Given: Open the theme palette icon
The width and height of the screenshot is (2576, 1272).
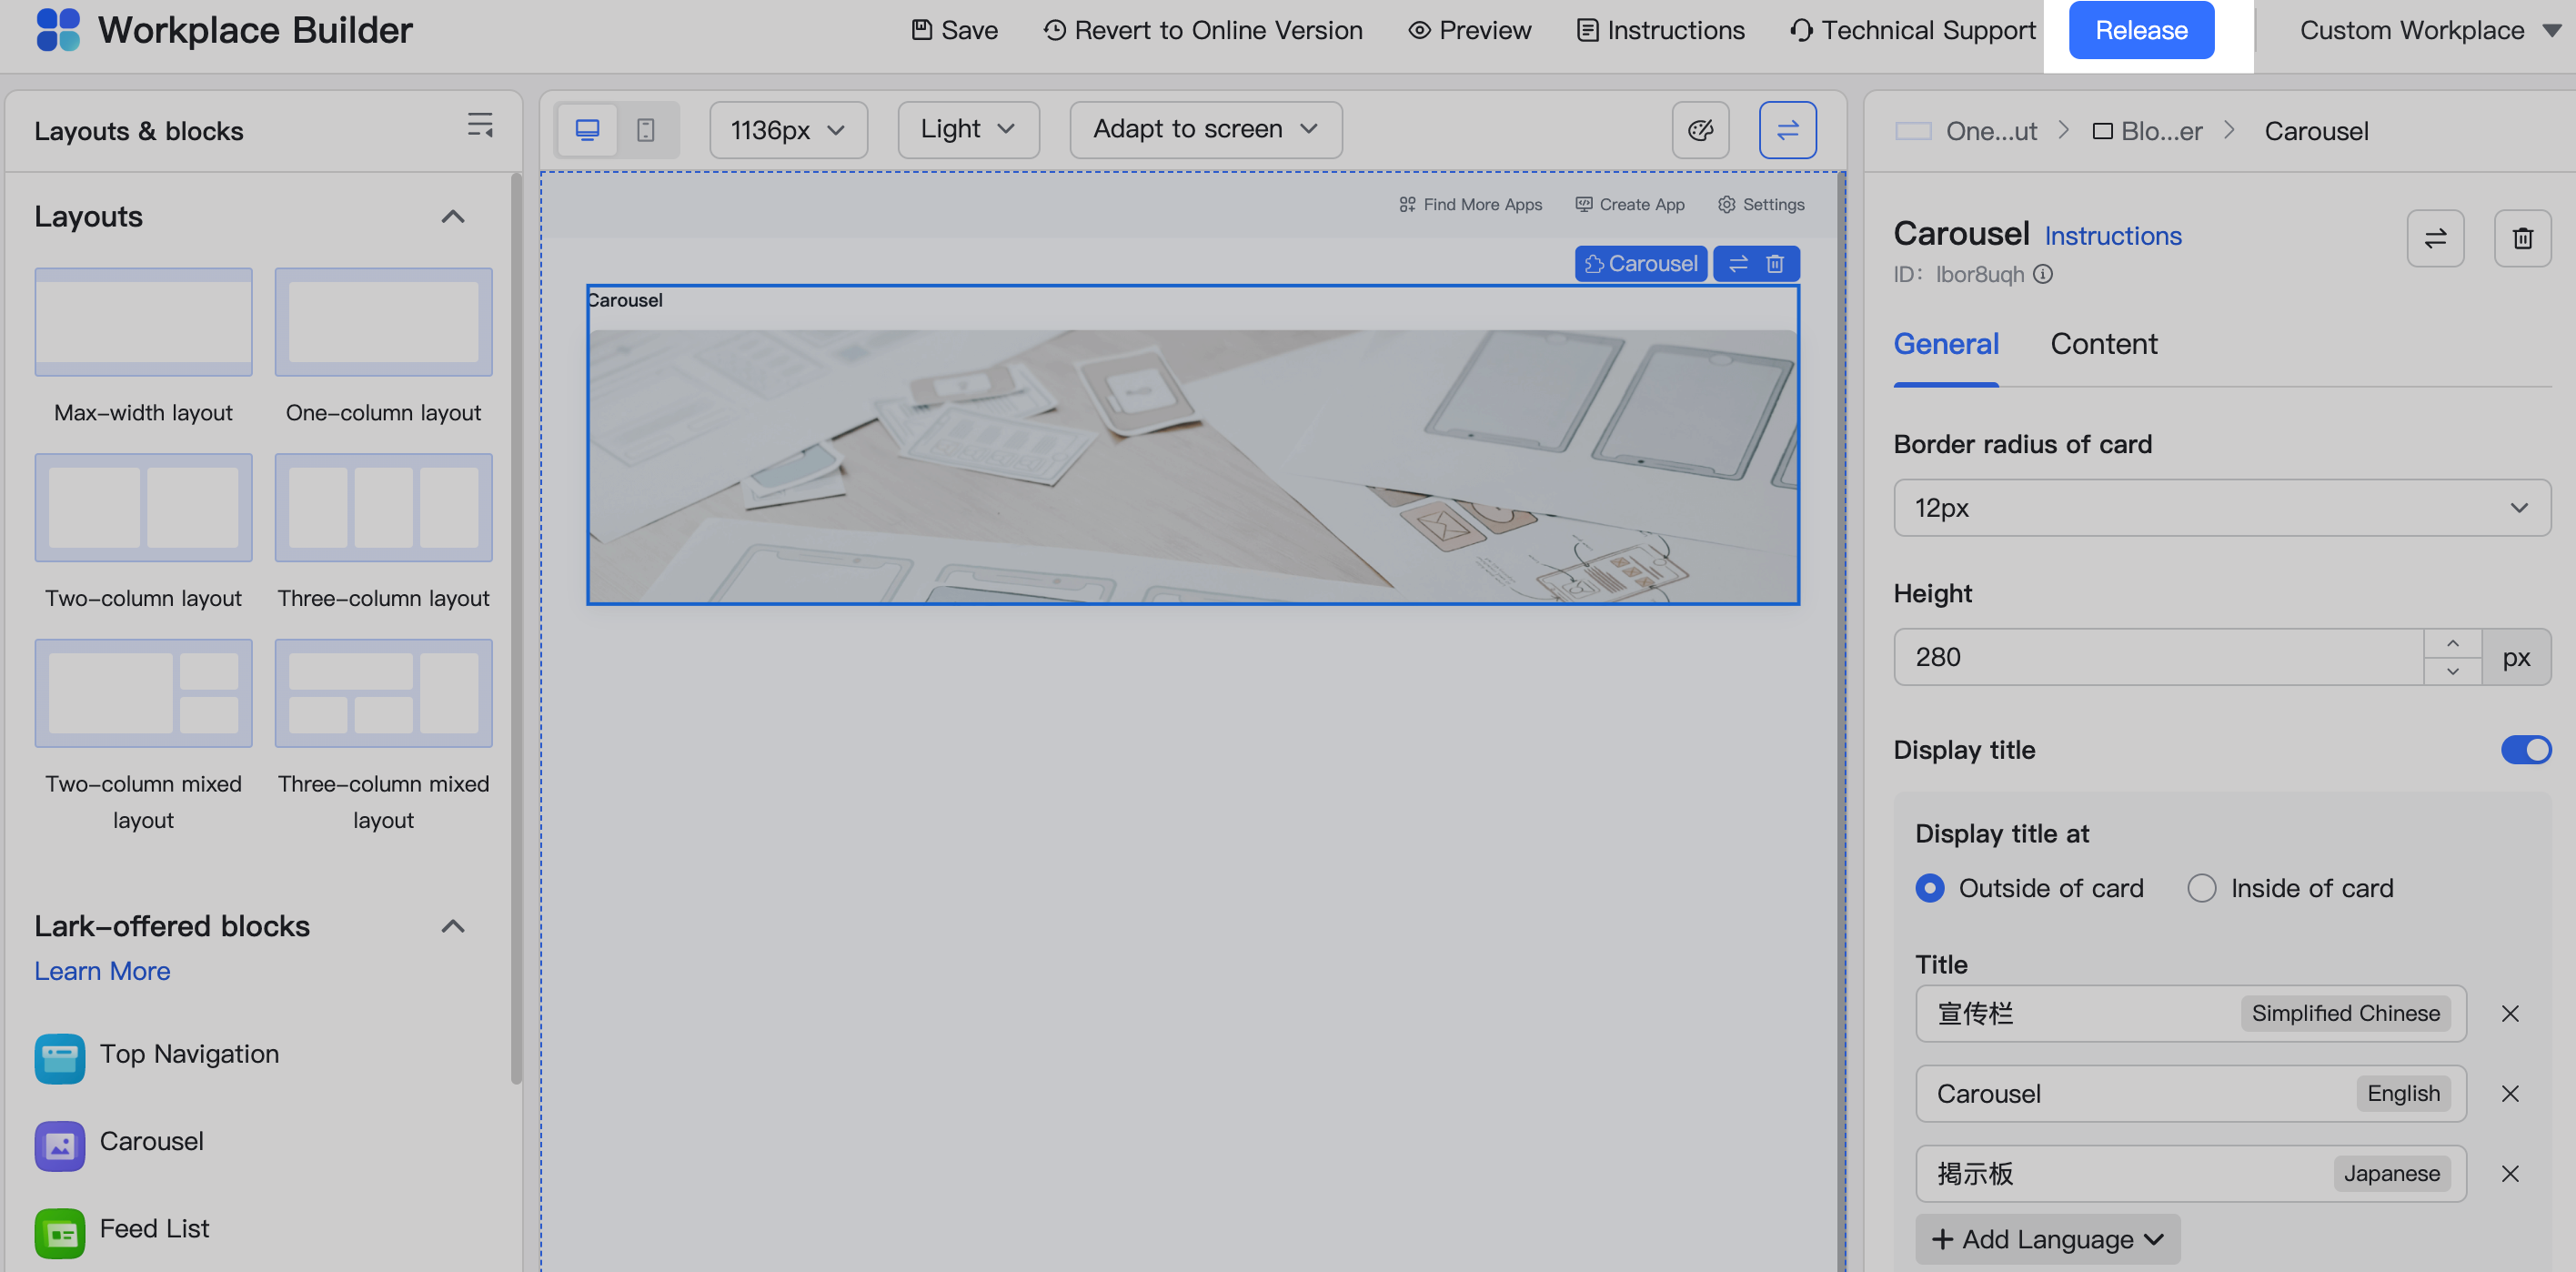Looking at the screenshot, I should (x=1700, y=130).
